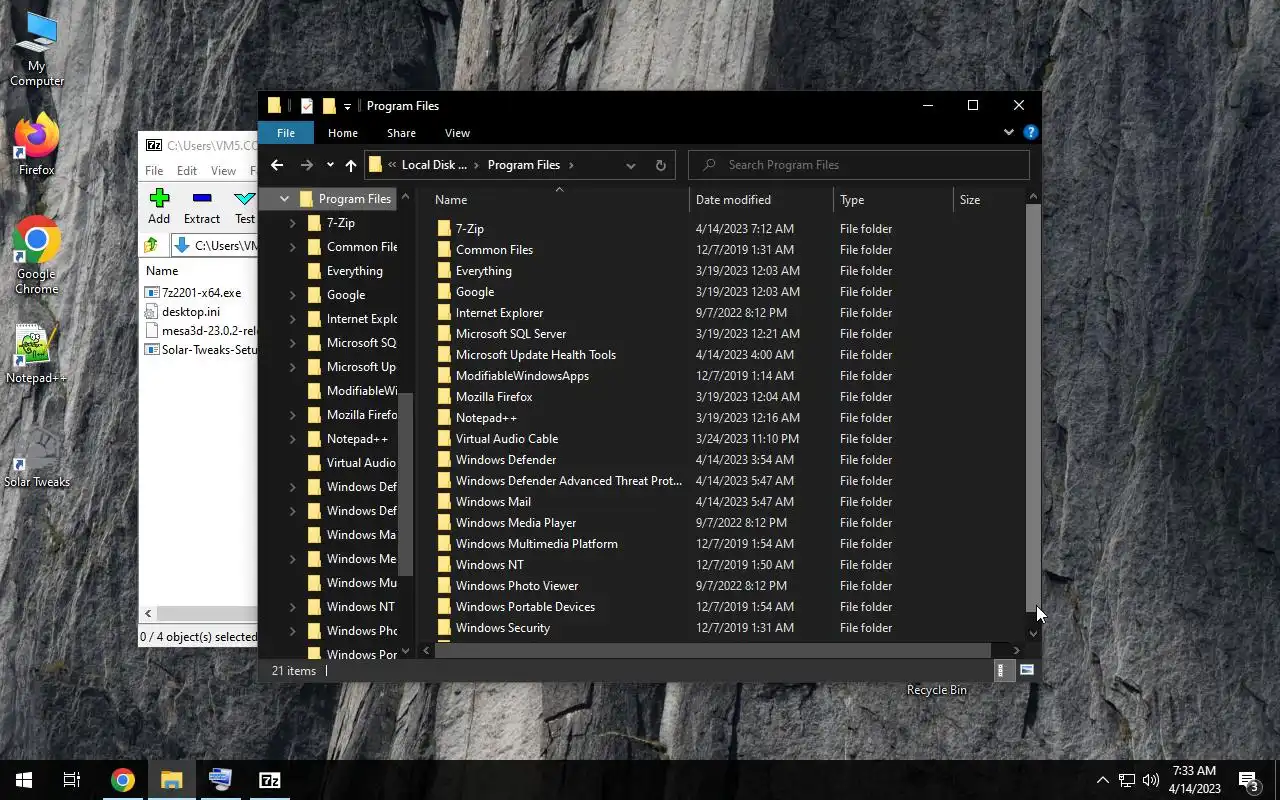Expand 7-Zip node in navigation tree

pyautogui.click(x=292, y=223)
